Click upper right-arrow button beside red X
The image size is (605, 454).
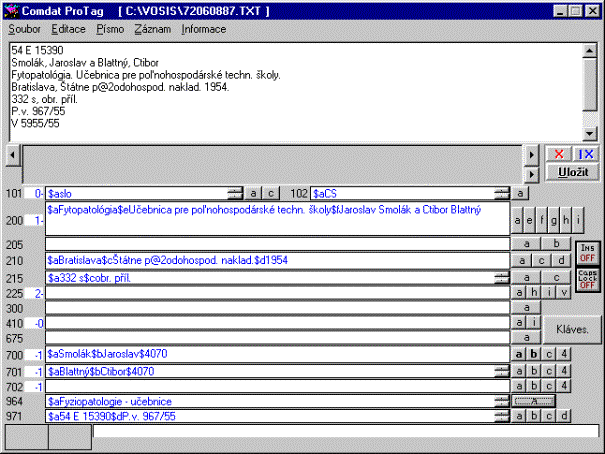(533, 154)
